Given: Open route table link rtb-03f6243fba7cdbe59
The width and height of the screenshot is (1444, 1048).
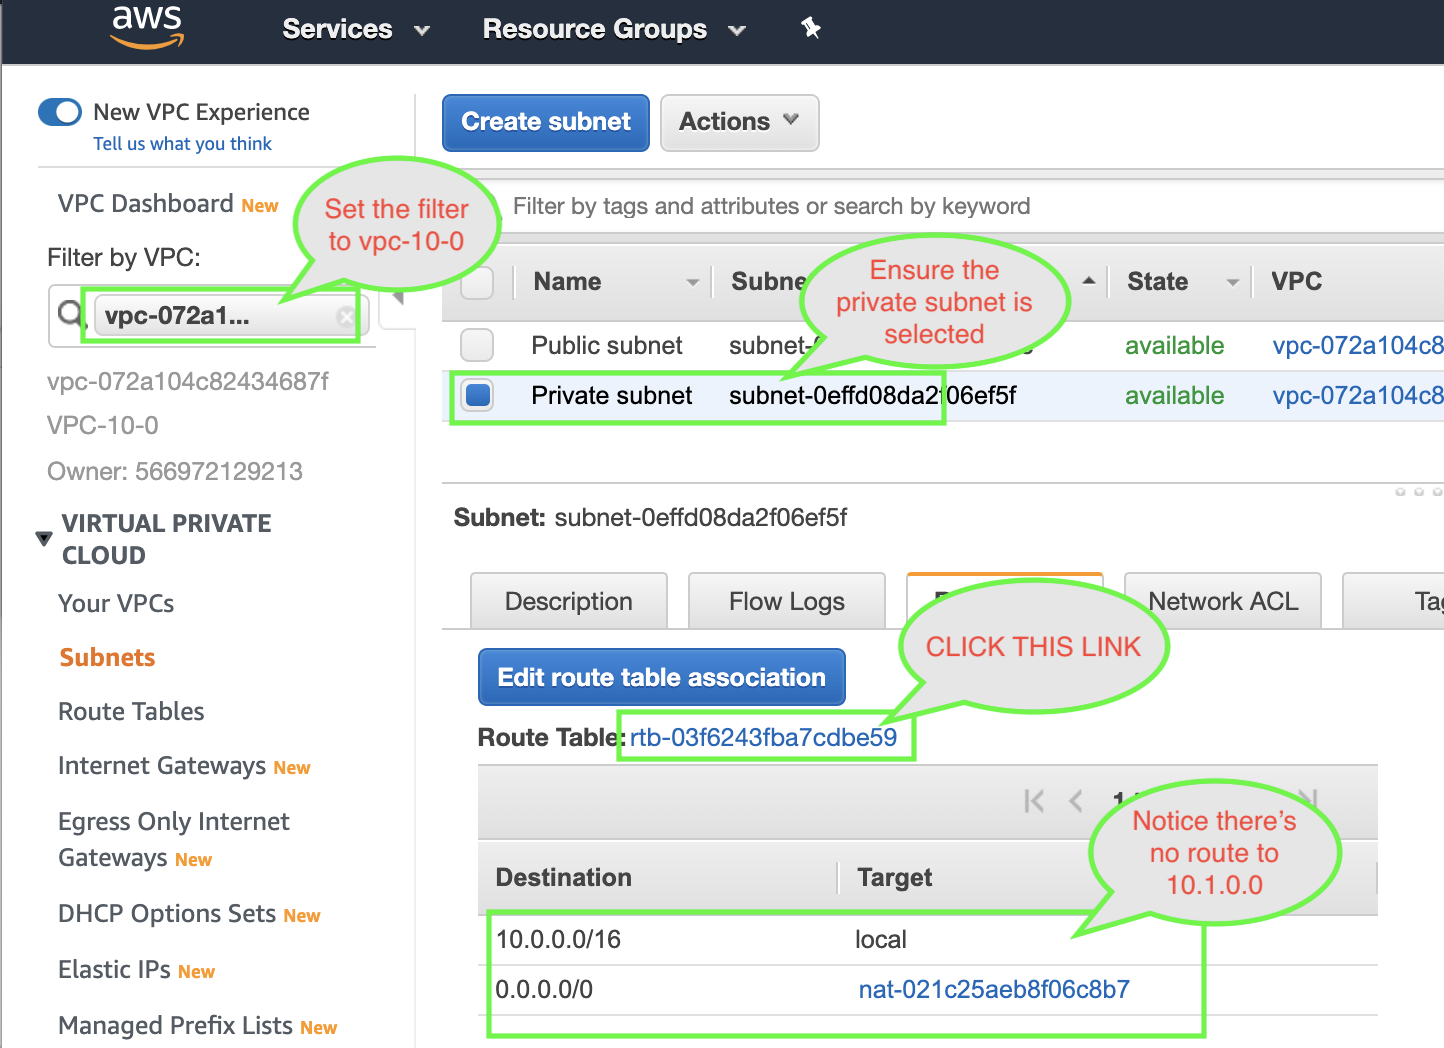Looking at the screenshot, I should click(763, 737).
